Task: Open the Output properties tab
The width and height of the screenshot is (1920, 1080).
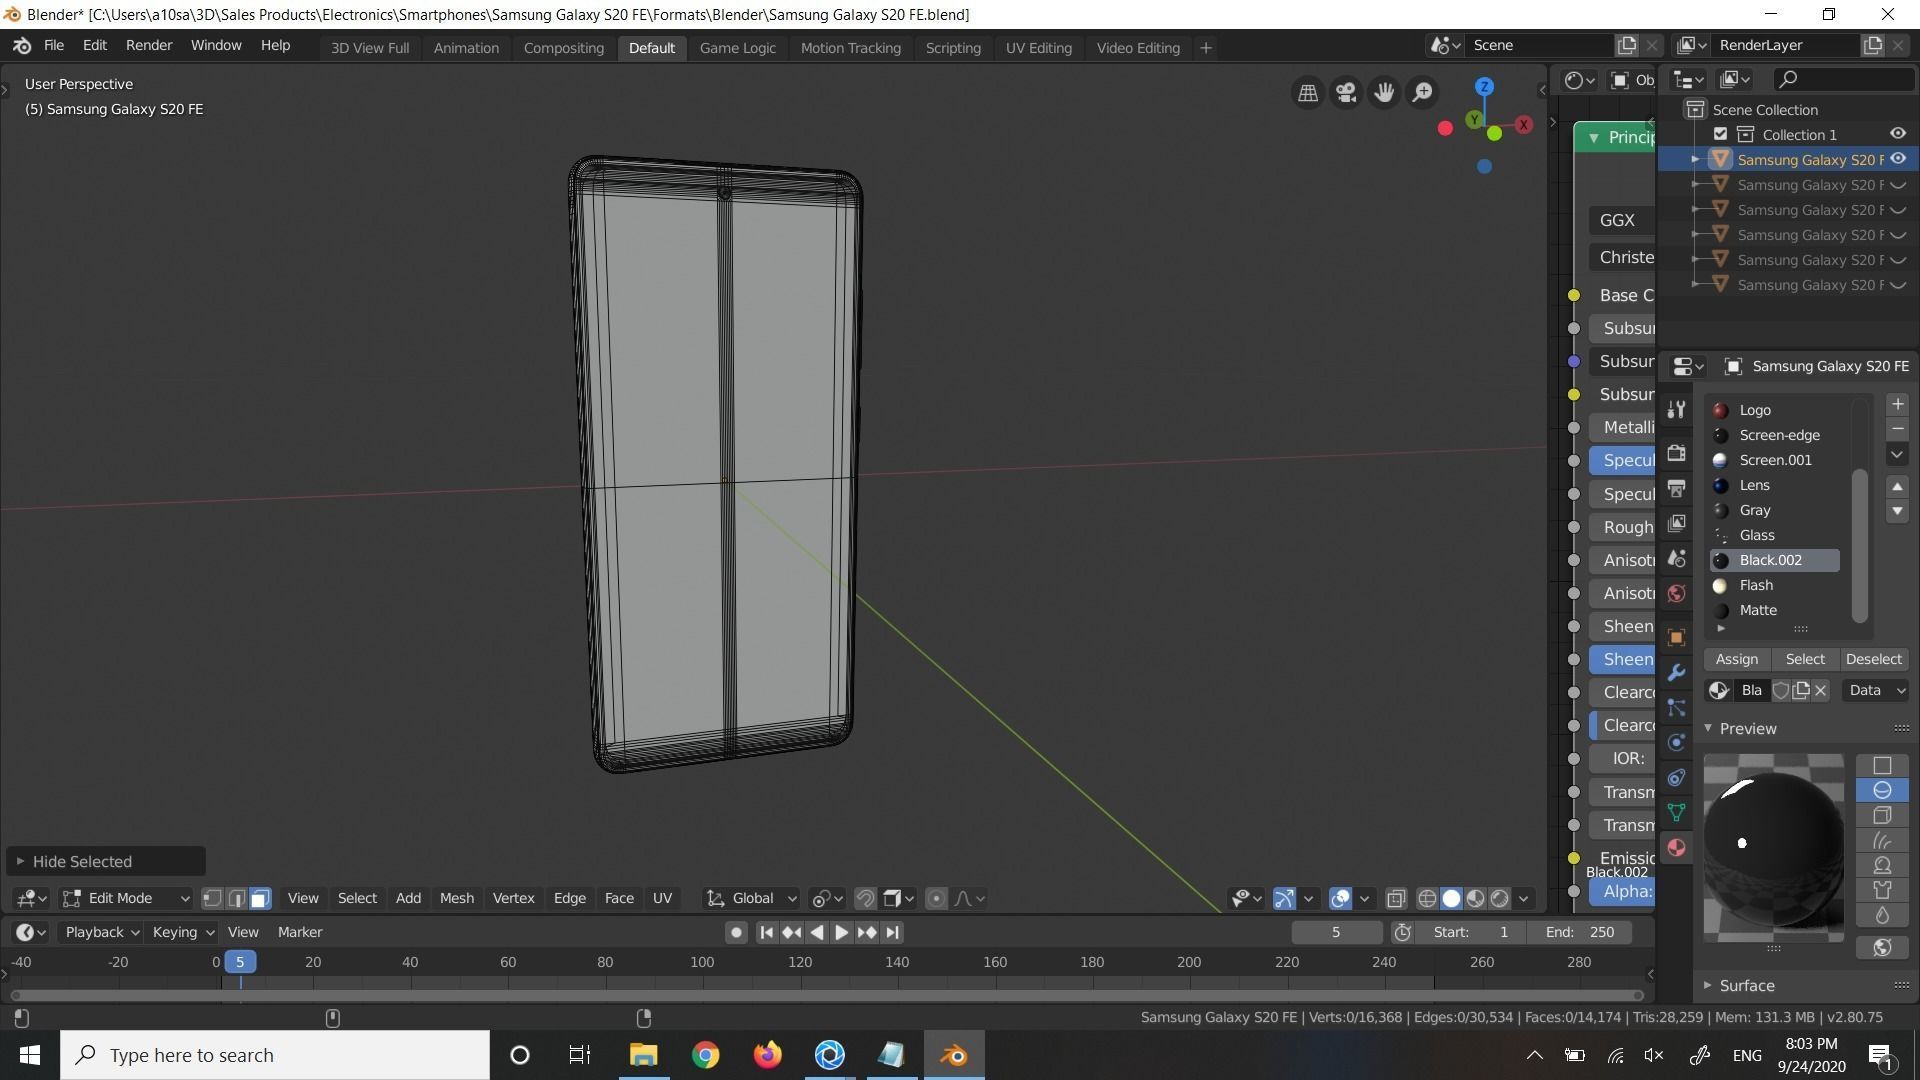Action: (1677, 488)
